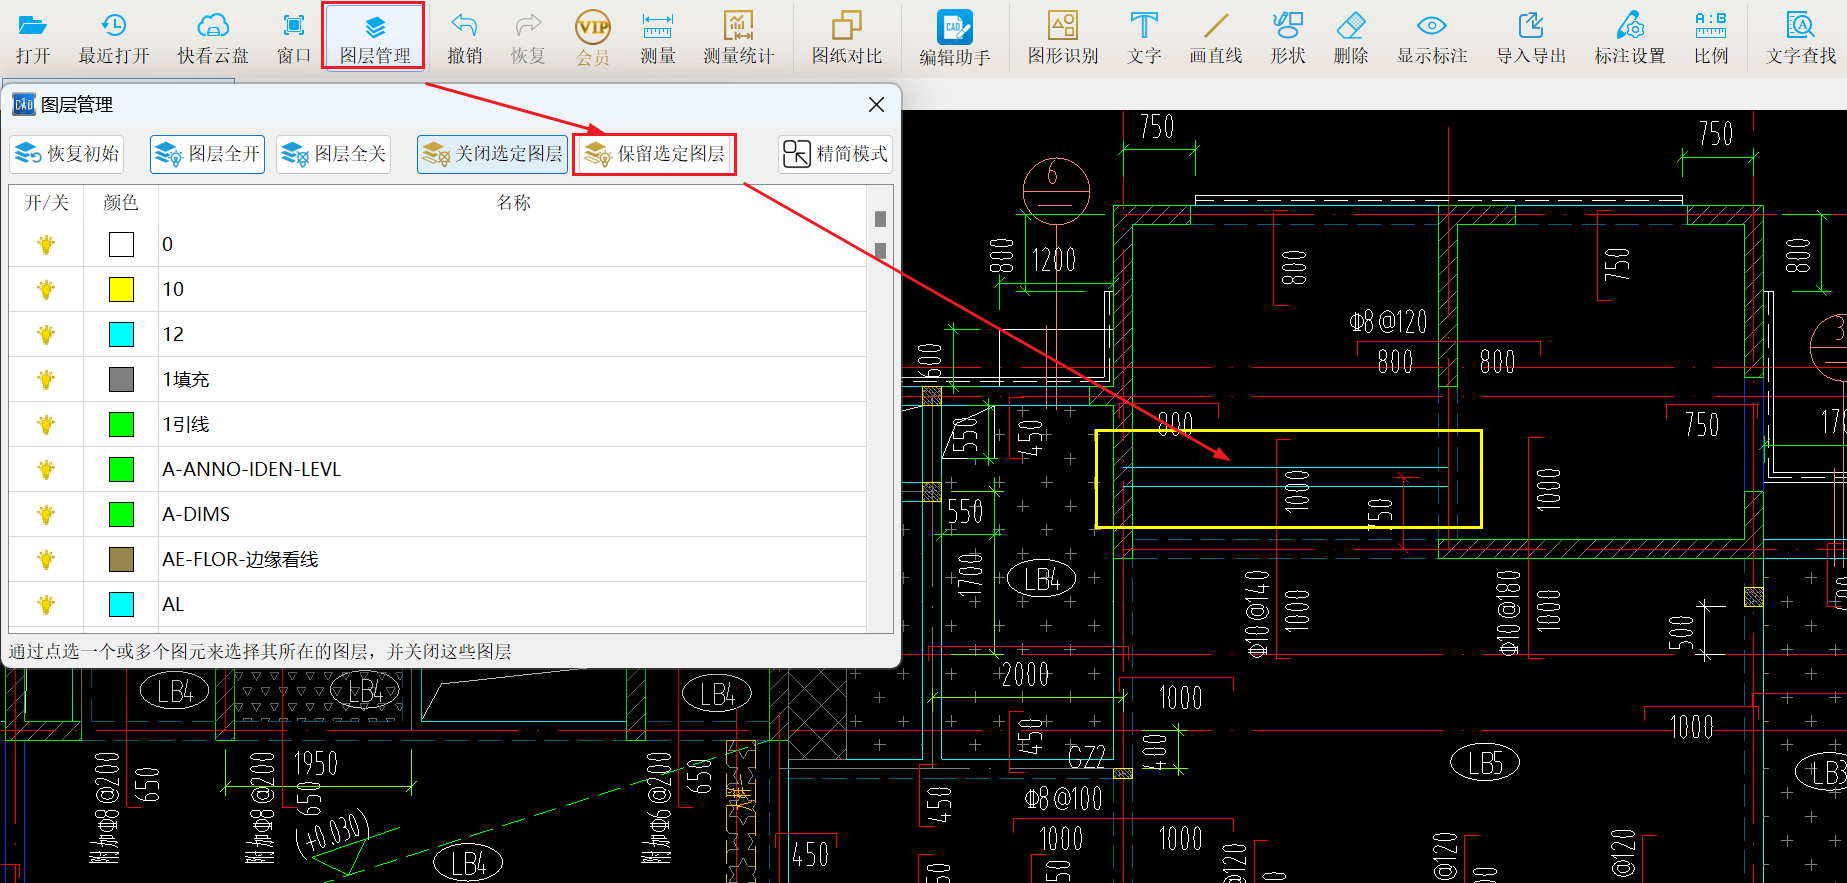
Task: Toggle AE-FLOR-边缘看线 layer bulb
Action: click(x=46, y=559)
